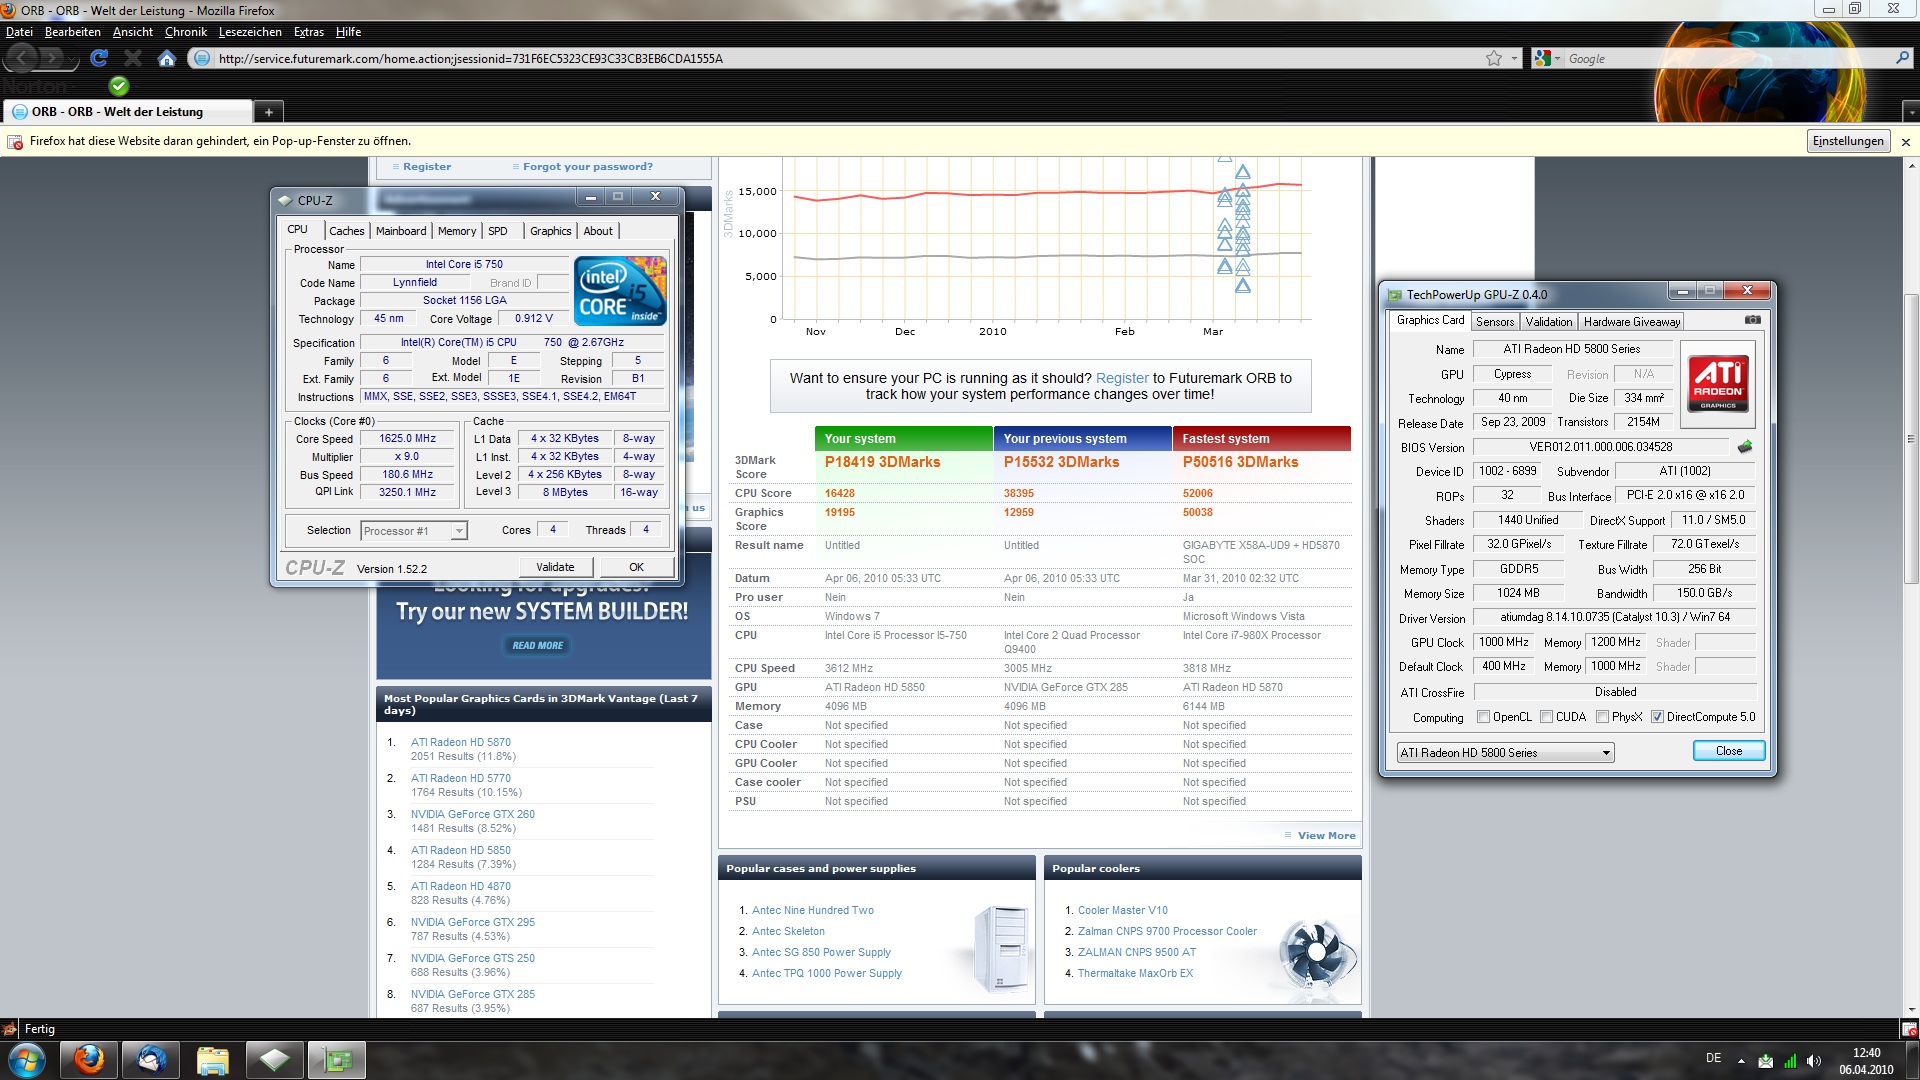The image size is (1920, 1080).
Task: Toggle the DirectCompute 5.0 checkbox
Action: [x=1657, y=717]
